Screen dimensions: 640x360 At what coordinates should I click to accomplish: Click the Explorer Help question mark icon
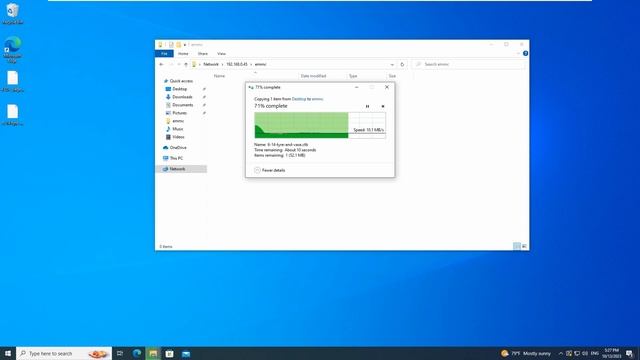[x=525, y=53]
